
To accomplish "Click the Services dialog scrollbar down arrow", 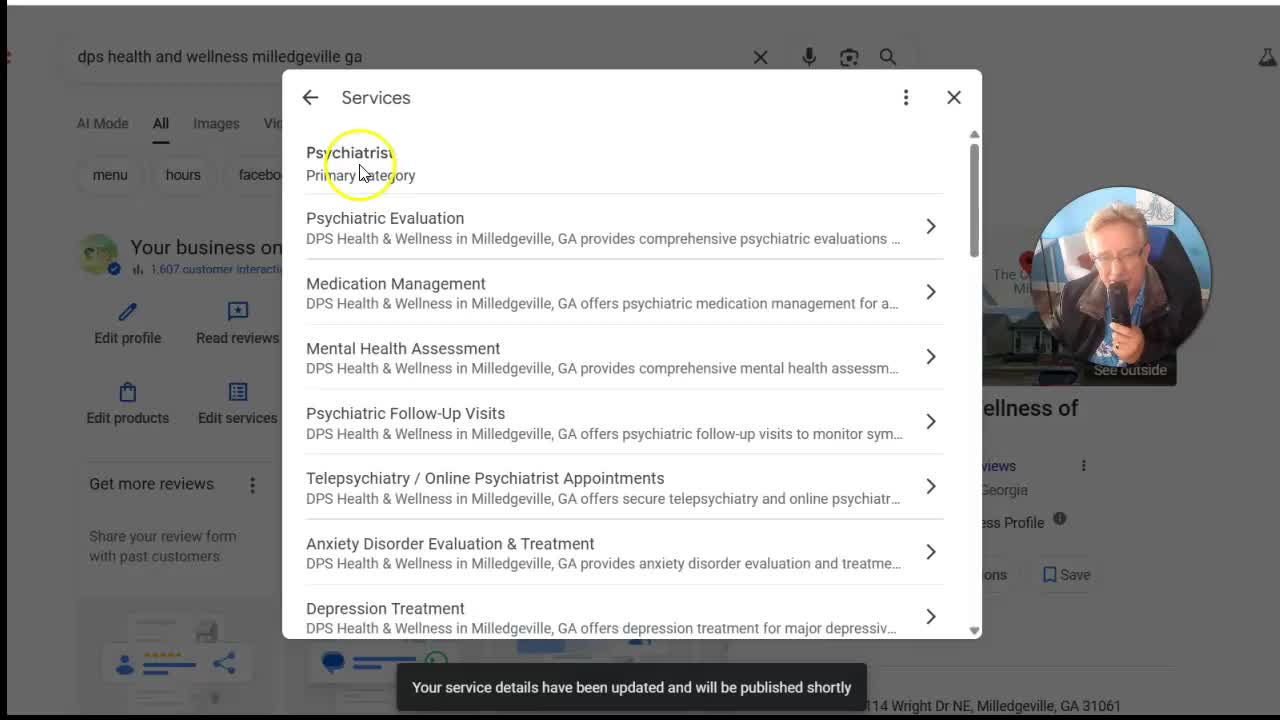I will pos(974,630).
